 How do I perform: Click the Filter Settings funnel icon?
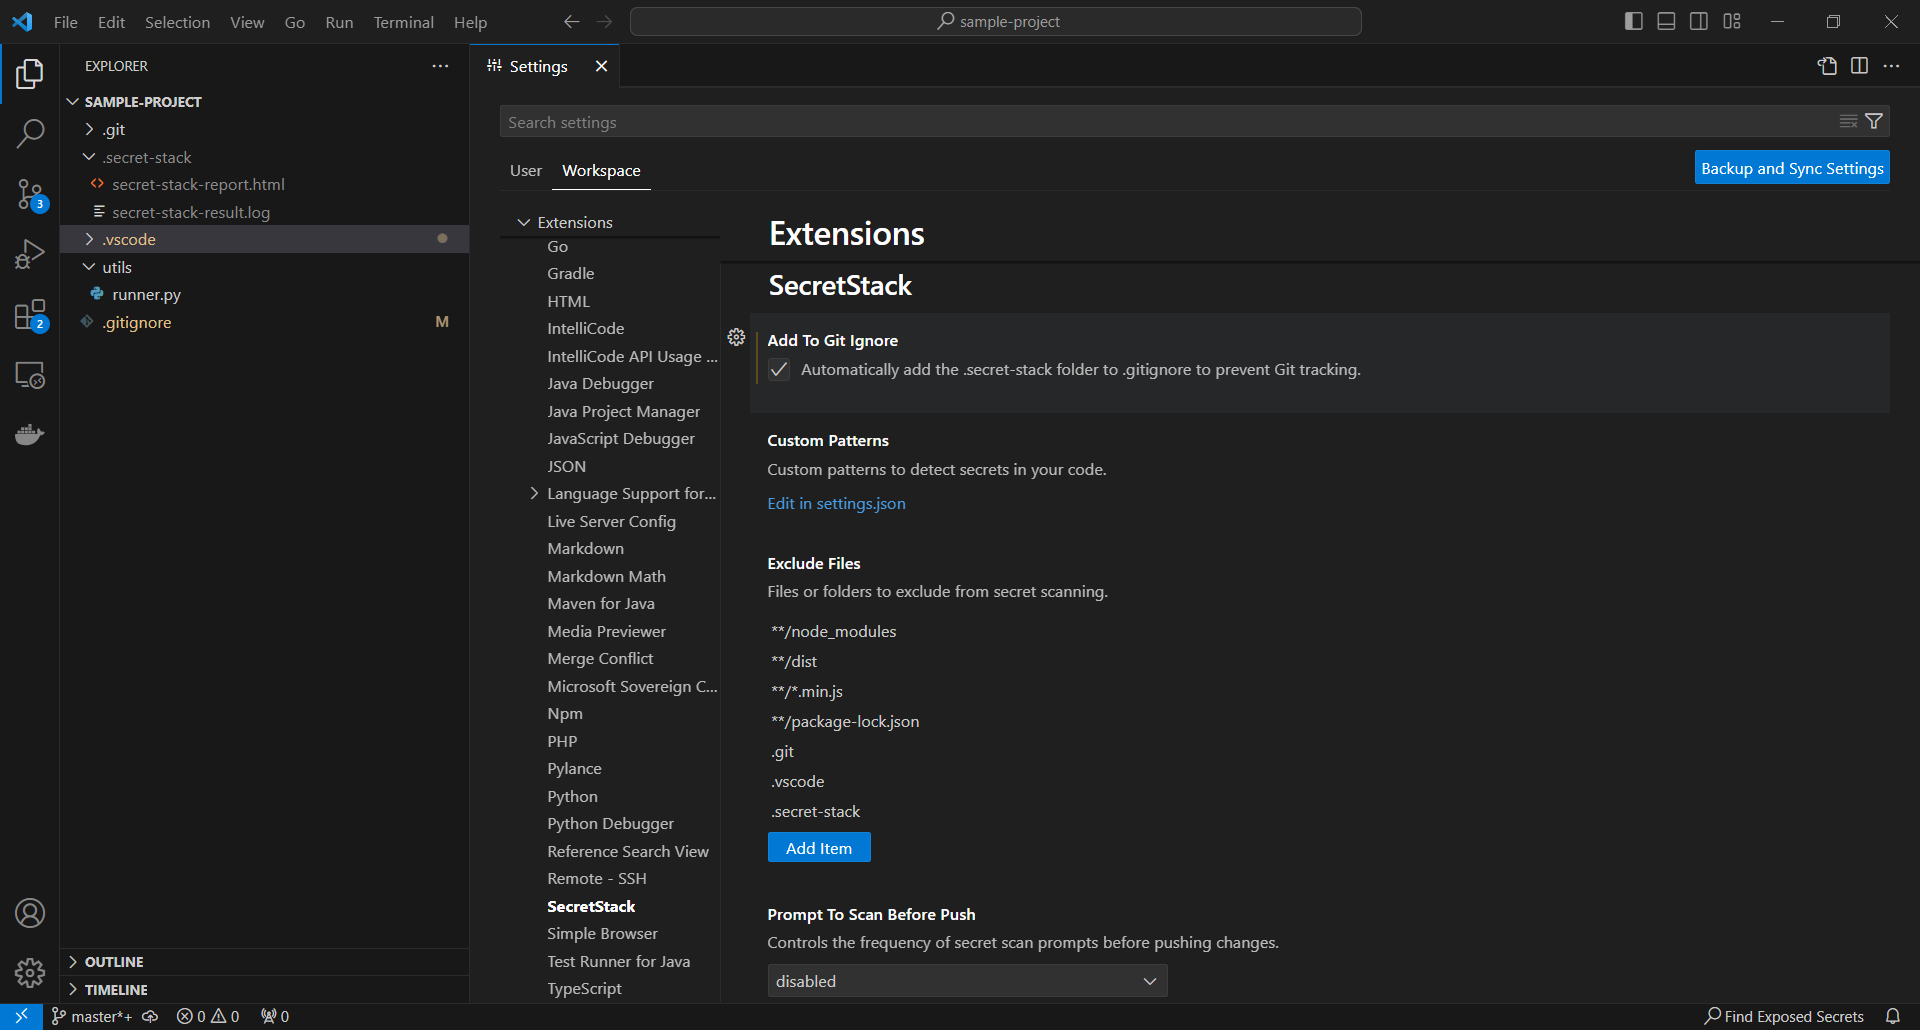coord(1874,121)
